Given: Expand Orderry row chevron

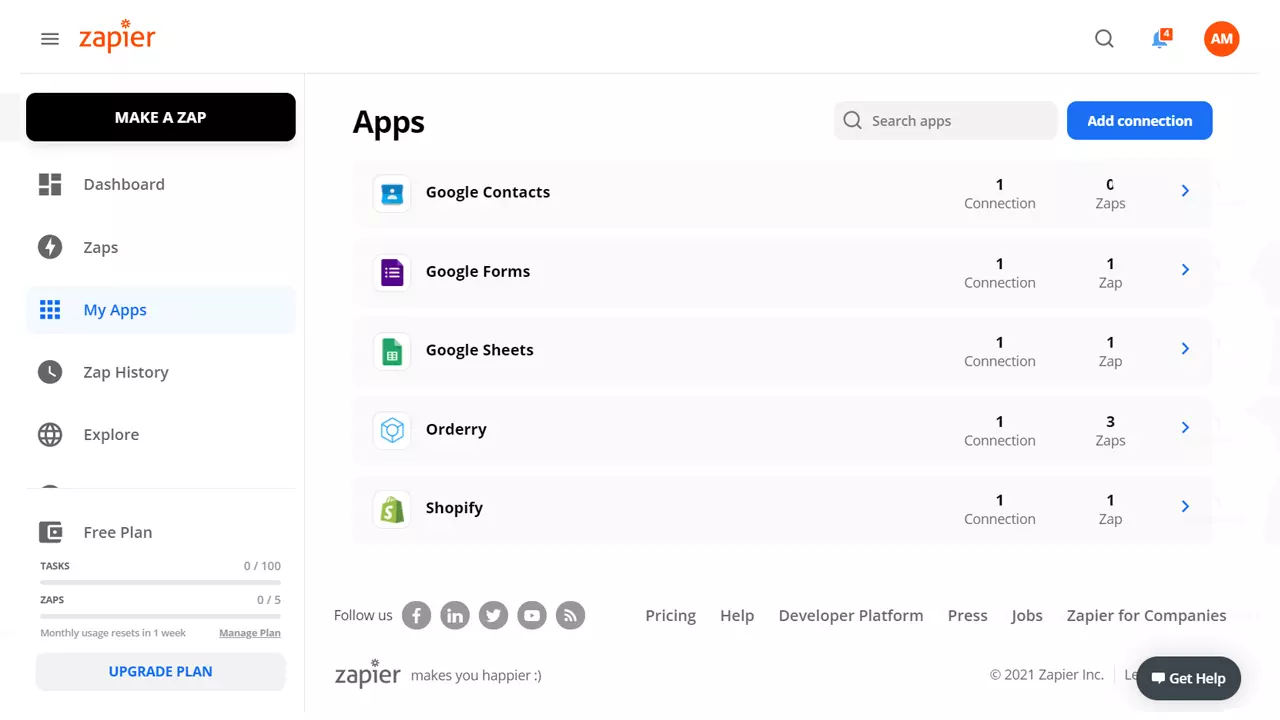Looking at the screenshot, I should [x=1185, y=428].
